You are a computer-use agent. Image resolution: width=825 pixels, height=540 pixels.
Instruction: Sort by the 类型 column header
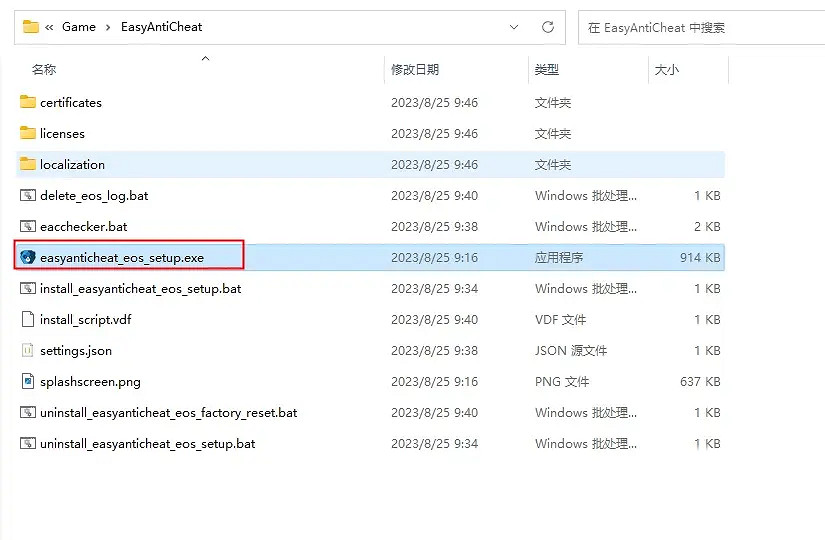(x=547, y=70)
